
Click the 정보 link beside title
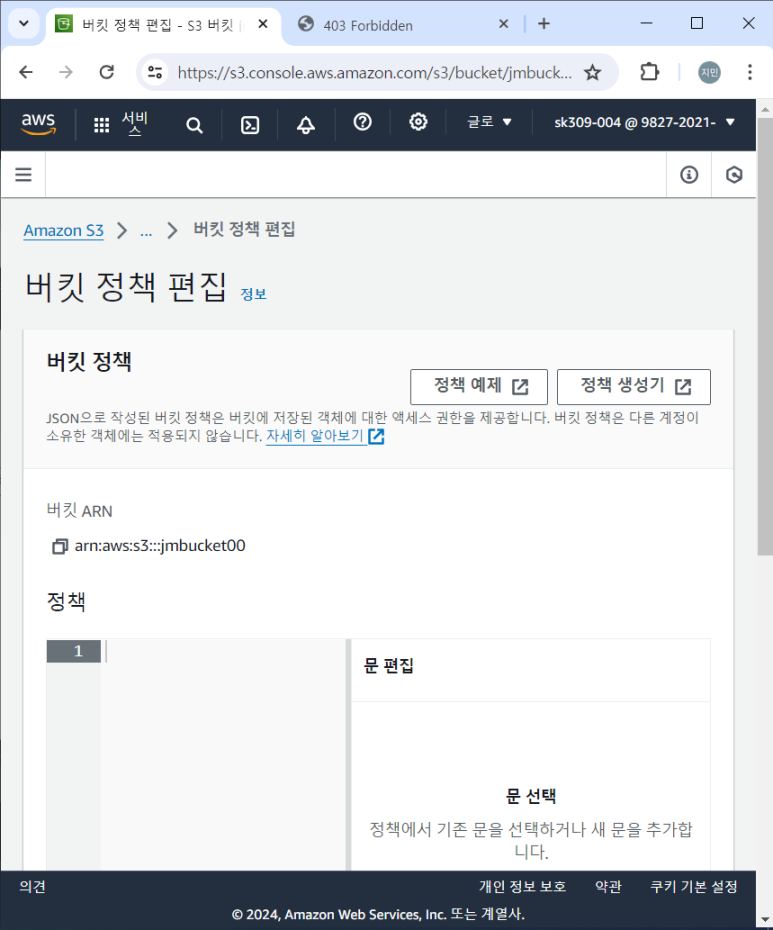pyautogui.click(x=254, y=294)
